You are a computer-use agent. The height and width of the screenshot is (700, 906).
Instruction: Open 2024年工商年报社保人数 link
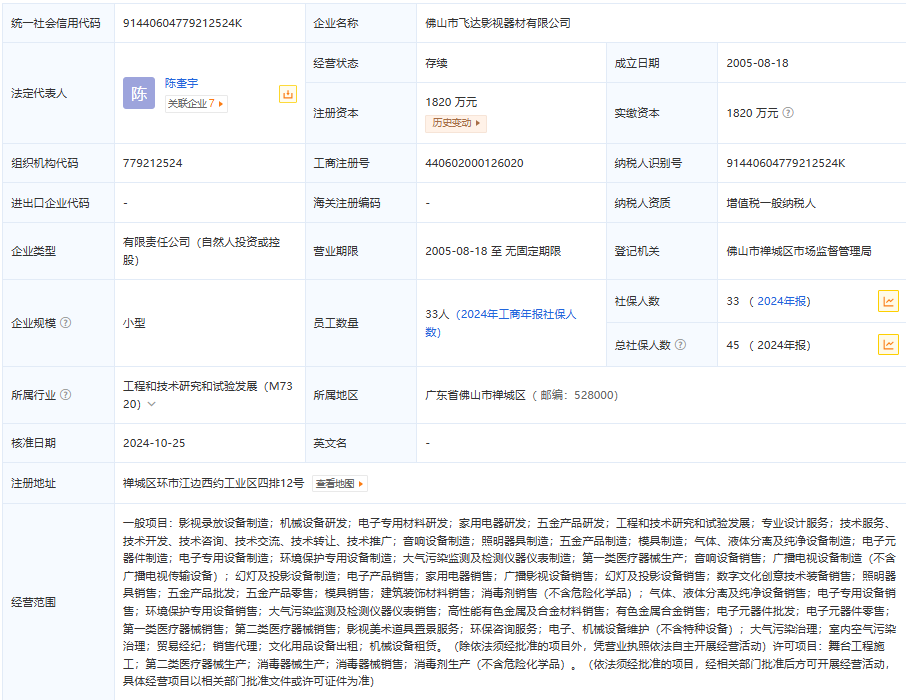tap(500, 323)
